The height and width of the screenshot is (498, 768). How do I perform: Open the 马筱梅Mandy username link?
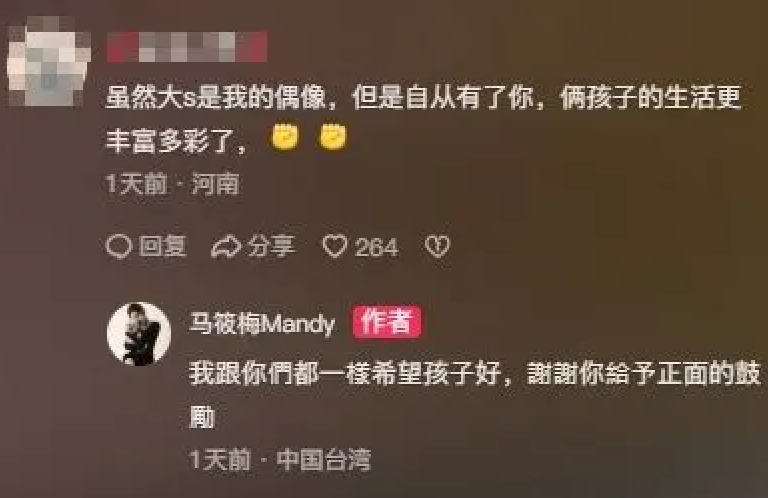[x=262, y=324]
